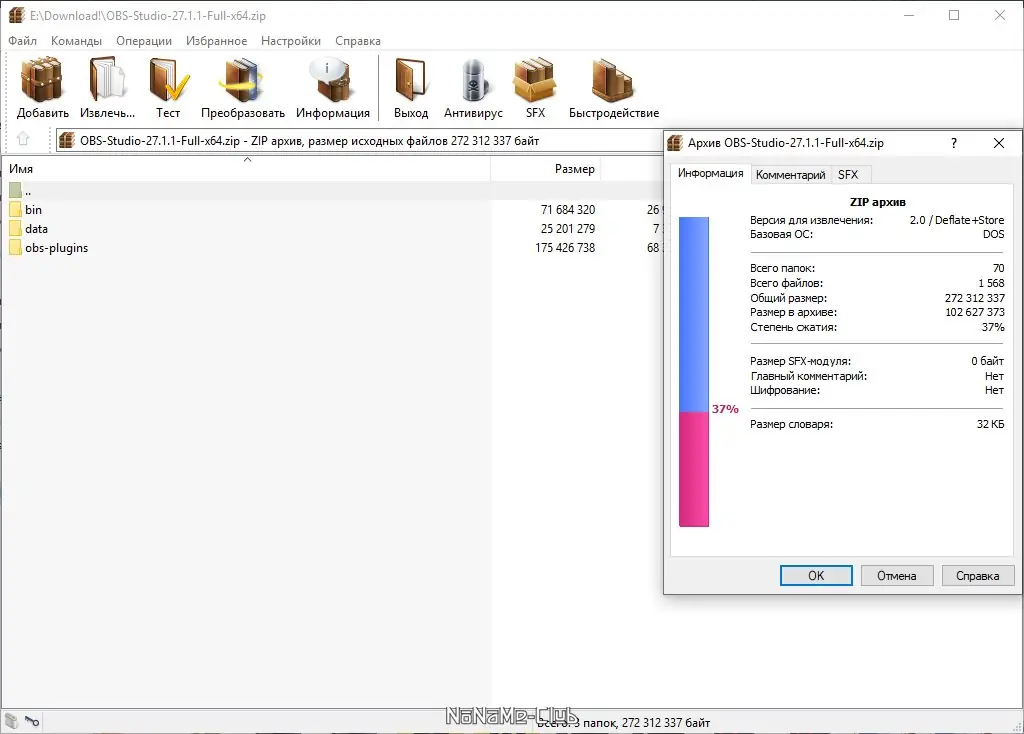1024x734 pixels.
Task: Minimize the WinRAR window
Action: coord(908,15)
